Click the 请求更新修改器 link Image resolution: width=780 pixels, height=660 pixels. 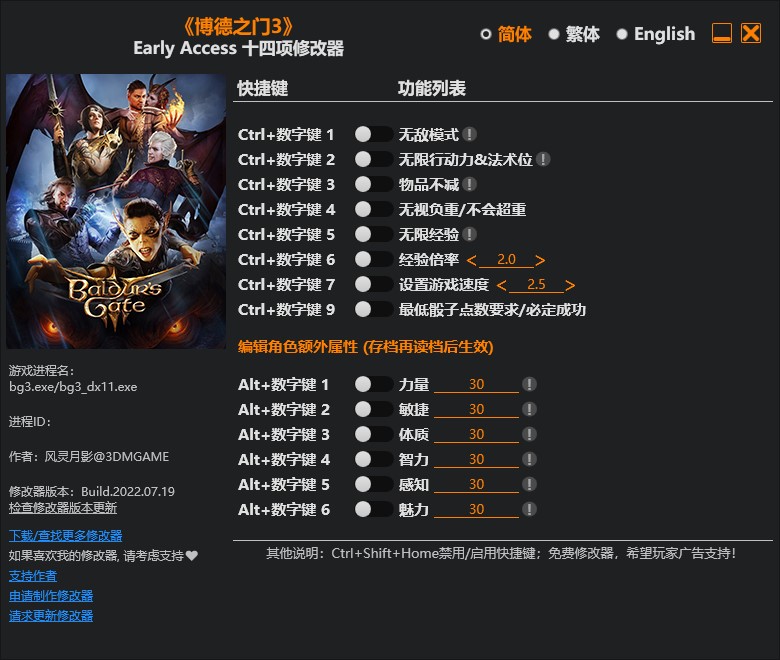pyautogui.click(x=51, y=616)
